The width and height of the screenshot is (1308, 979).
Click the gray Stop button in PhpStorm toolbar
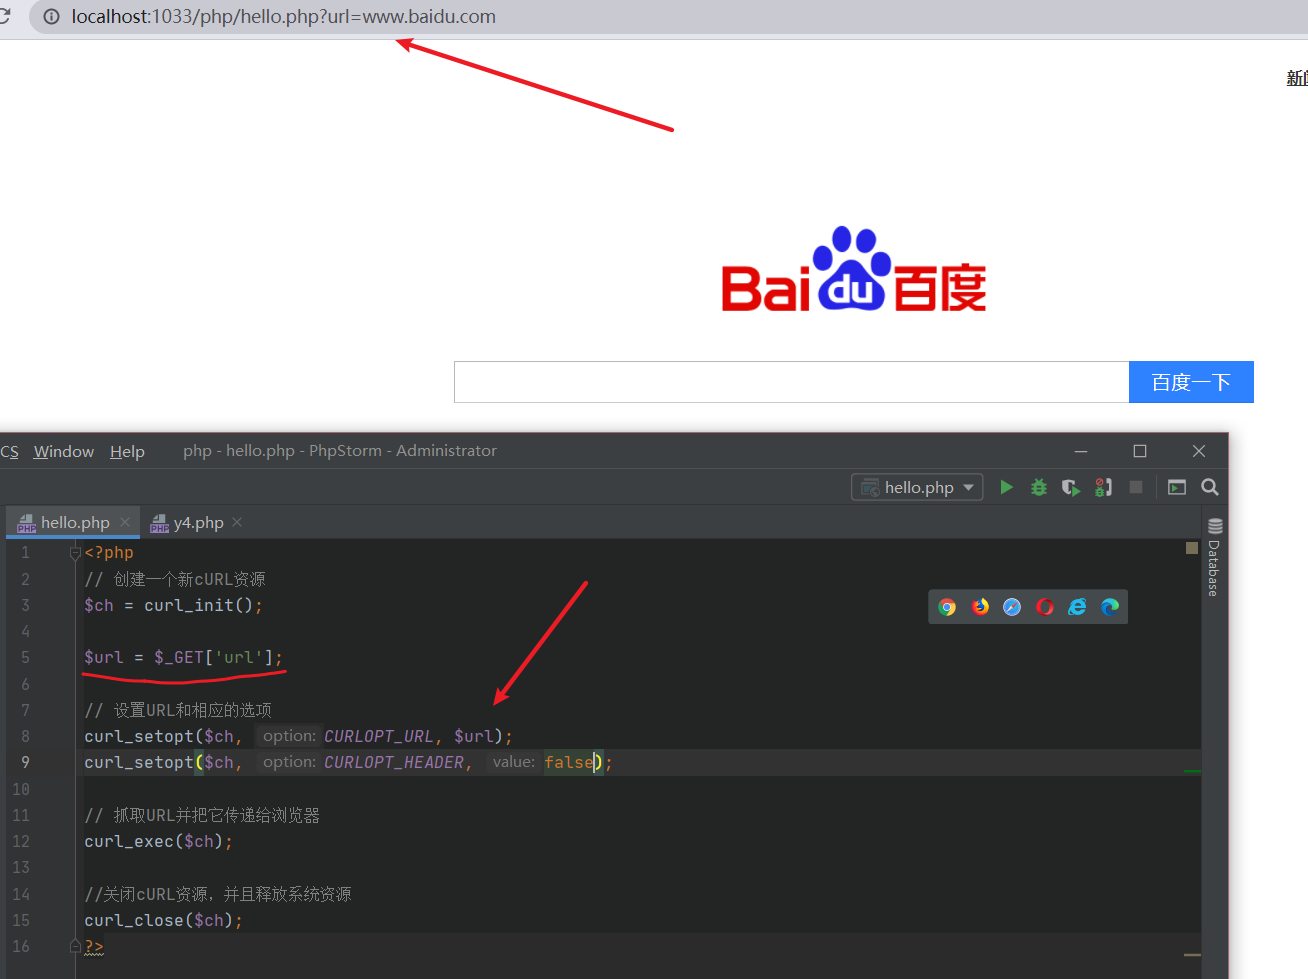point(1136,487)
